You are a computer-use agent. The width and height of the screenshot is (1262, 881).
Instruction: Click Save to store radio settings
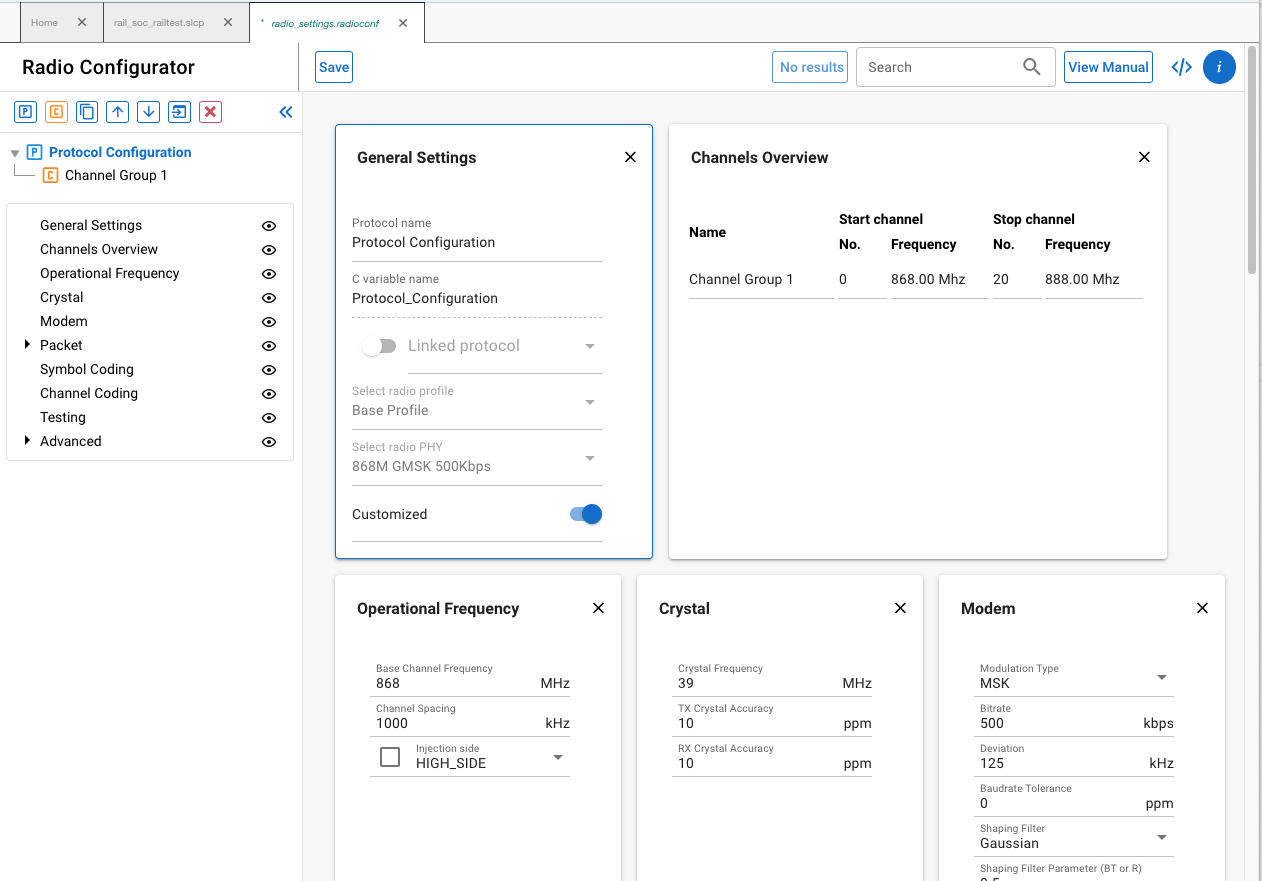click(333, 67)
